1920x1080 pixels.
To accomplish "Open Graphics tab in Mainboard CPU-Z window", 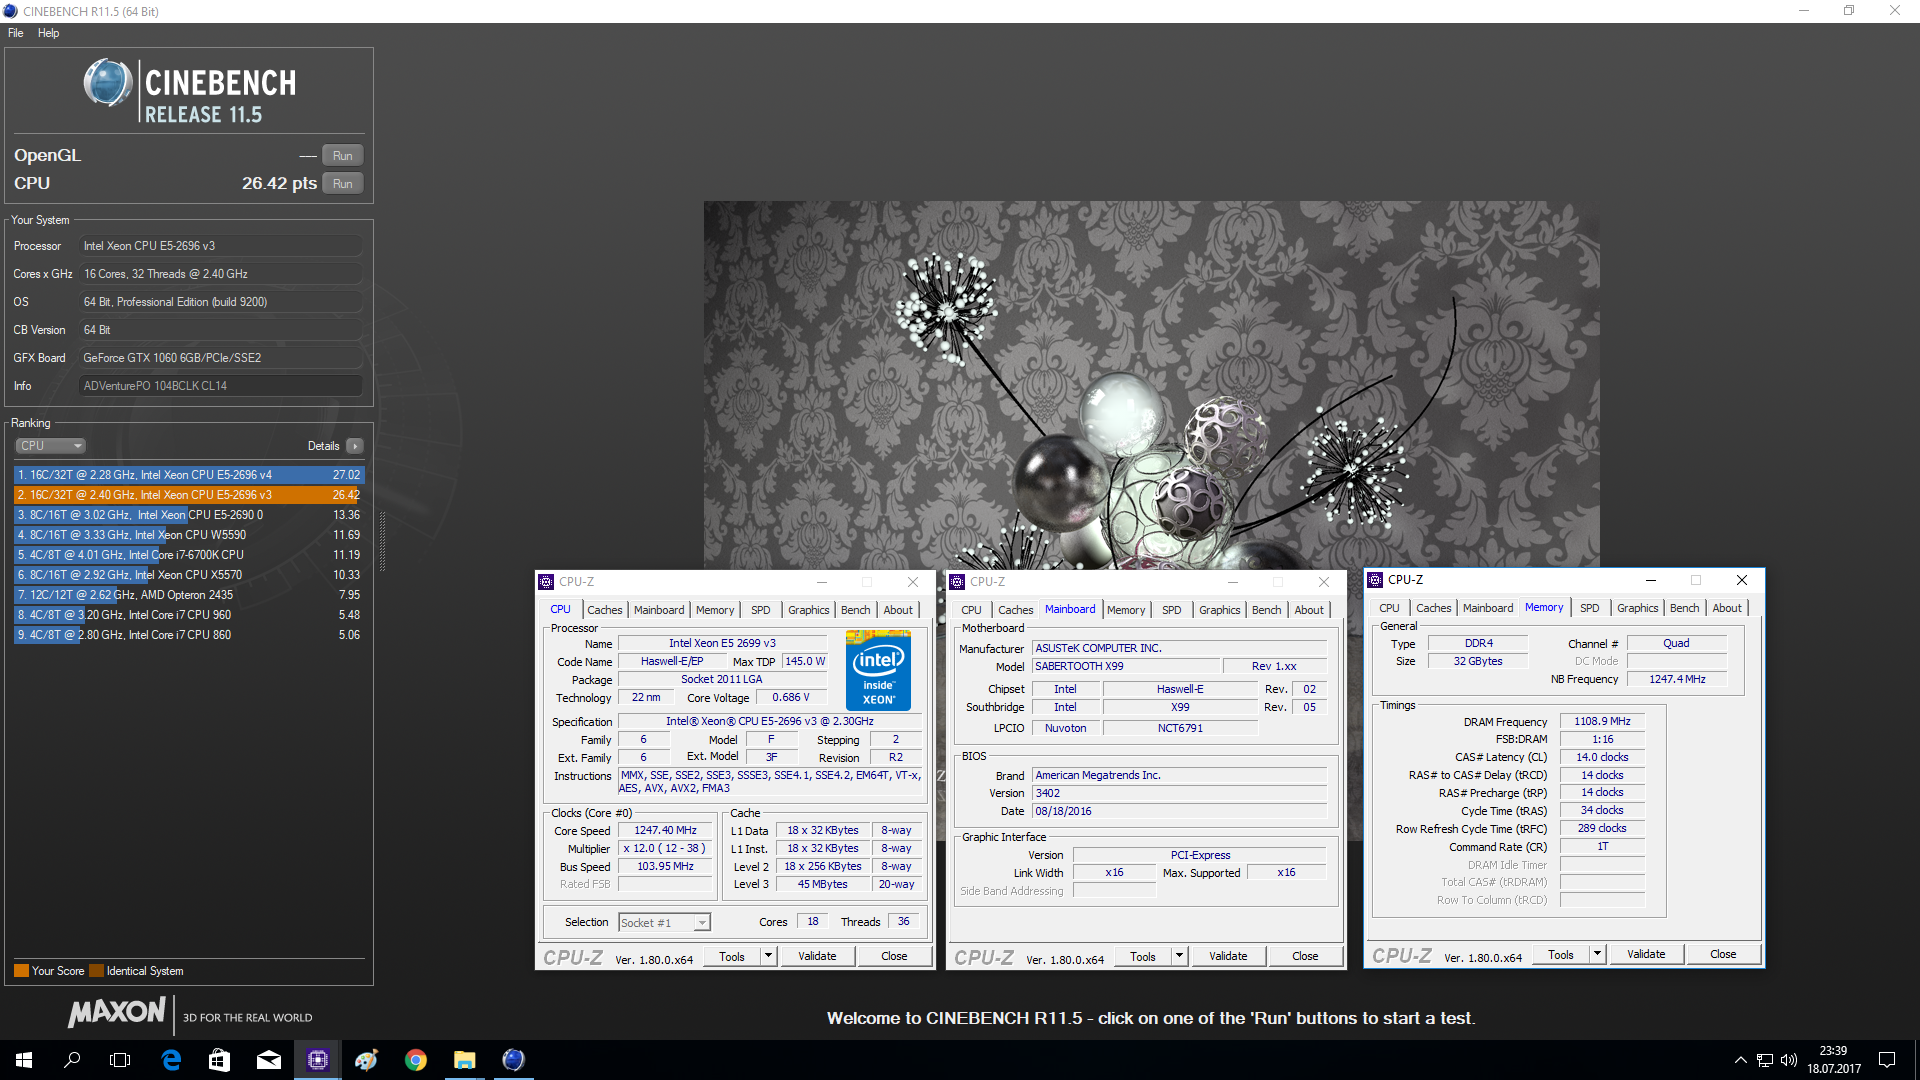I will pos(1219,610).
